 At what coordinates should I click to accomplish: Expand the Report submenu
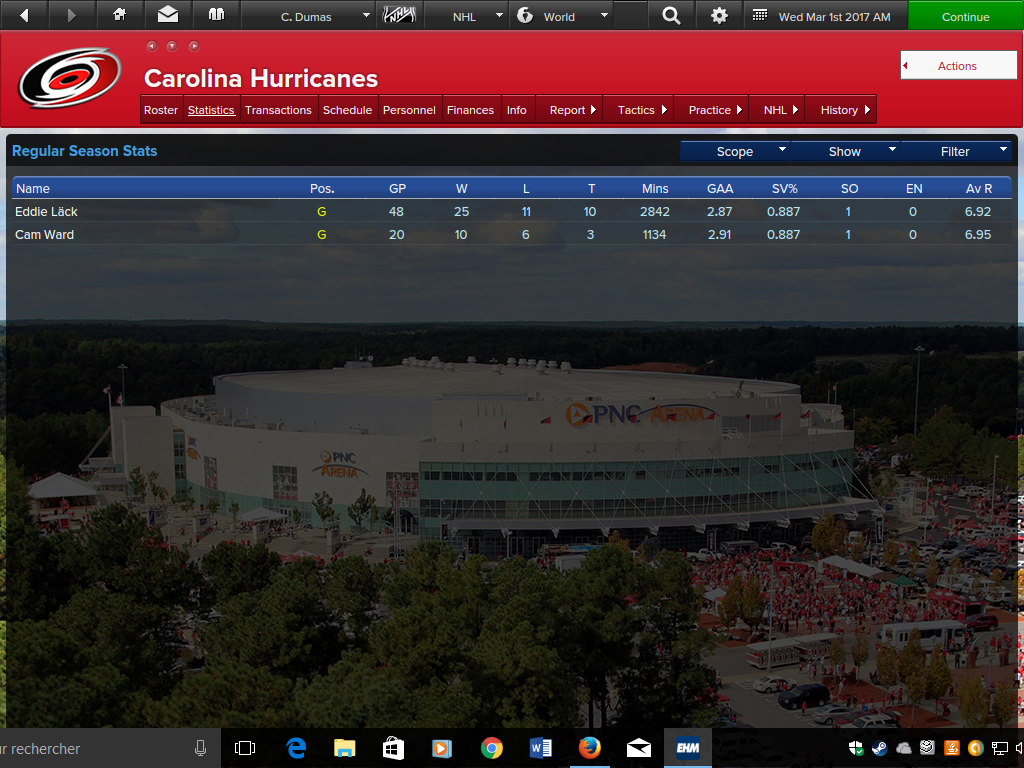point(569,110)
